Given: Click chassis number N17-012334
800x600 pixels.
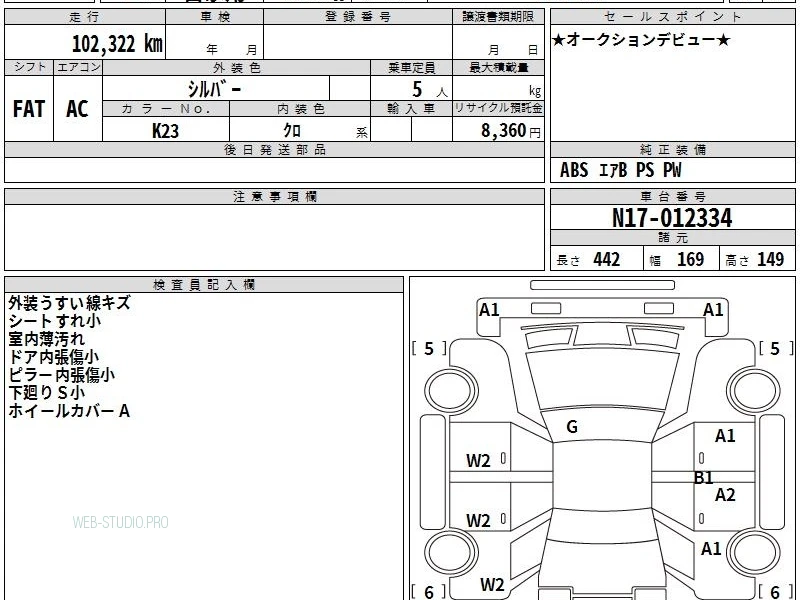Looking at the screenshot, I should coord(672,218).
